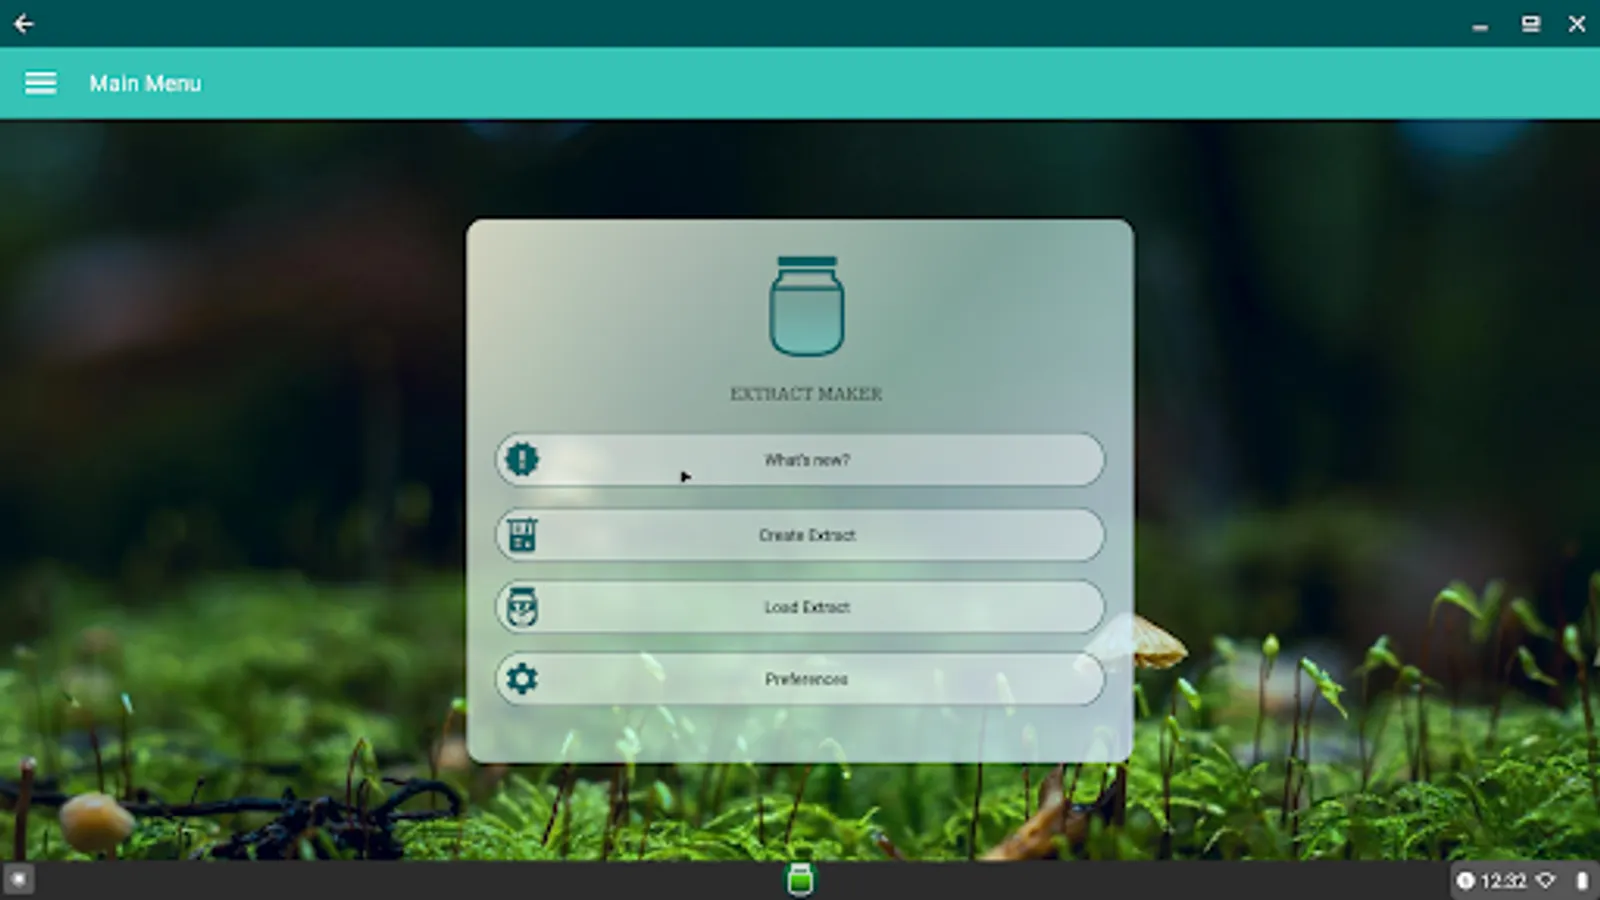Click the dock window button in the titlebar
Viewport: 1600px width, 900px height.
click(1528, 23)
